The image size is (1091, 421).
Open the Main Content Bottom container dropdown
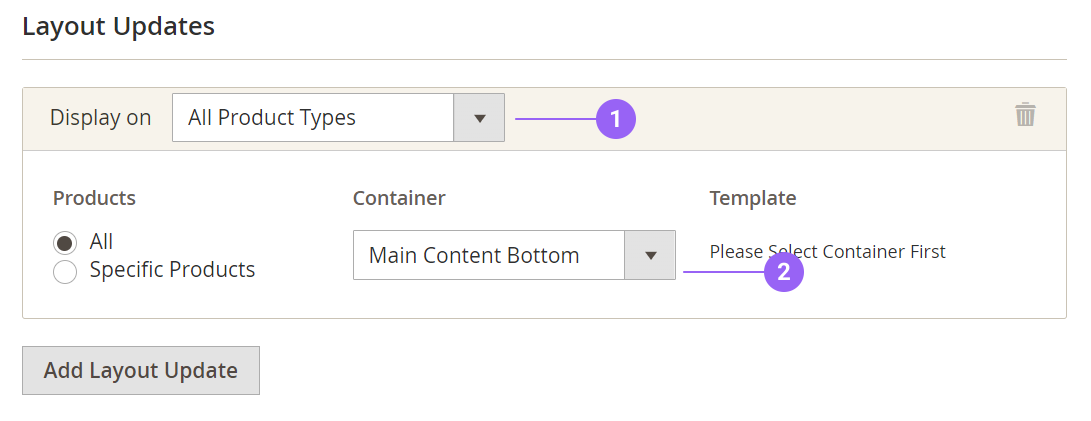[489, 255]
